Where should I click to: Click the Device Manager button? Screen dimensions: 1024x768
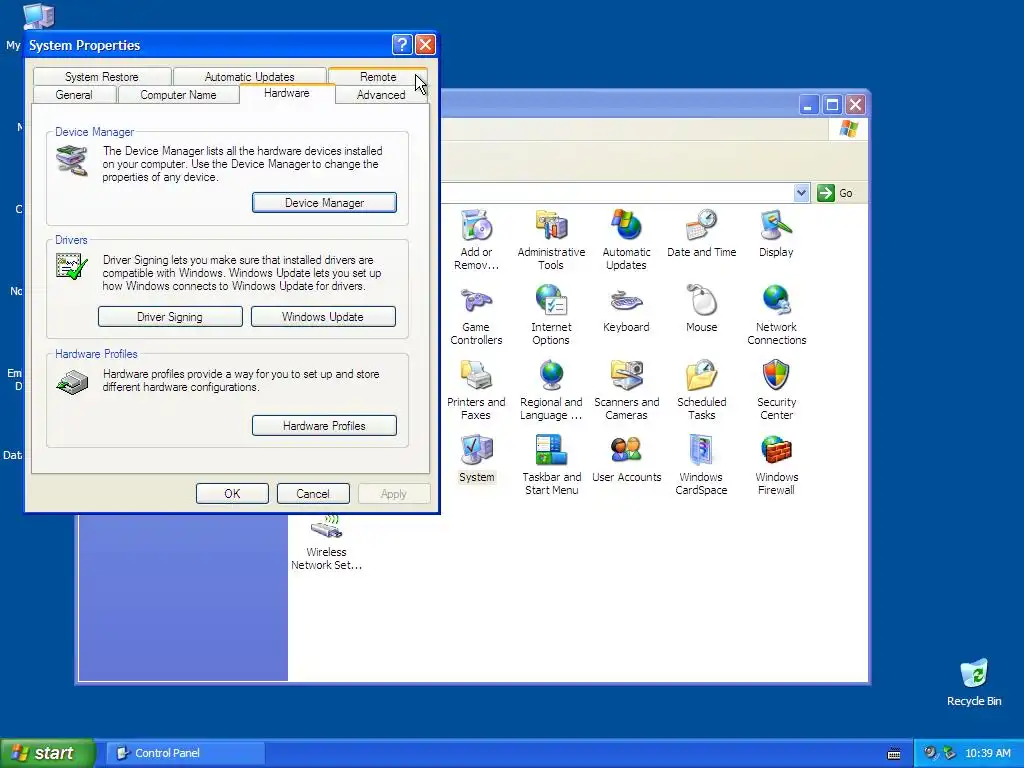click(325, 202)
